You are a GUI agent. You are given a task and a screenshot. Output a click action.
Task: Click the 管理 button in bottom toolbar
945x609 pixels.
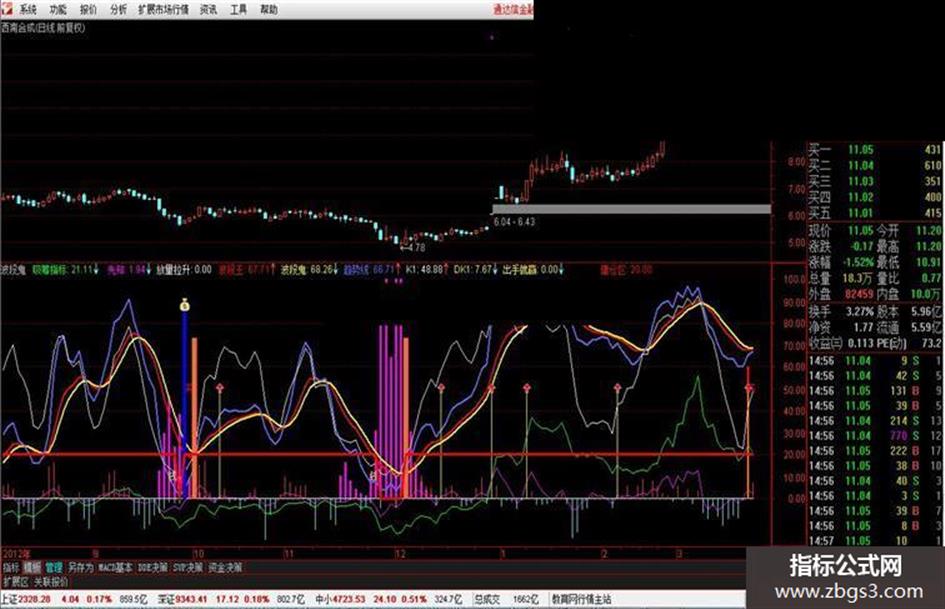click(54, 567)
